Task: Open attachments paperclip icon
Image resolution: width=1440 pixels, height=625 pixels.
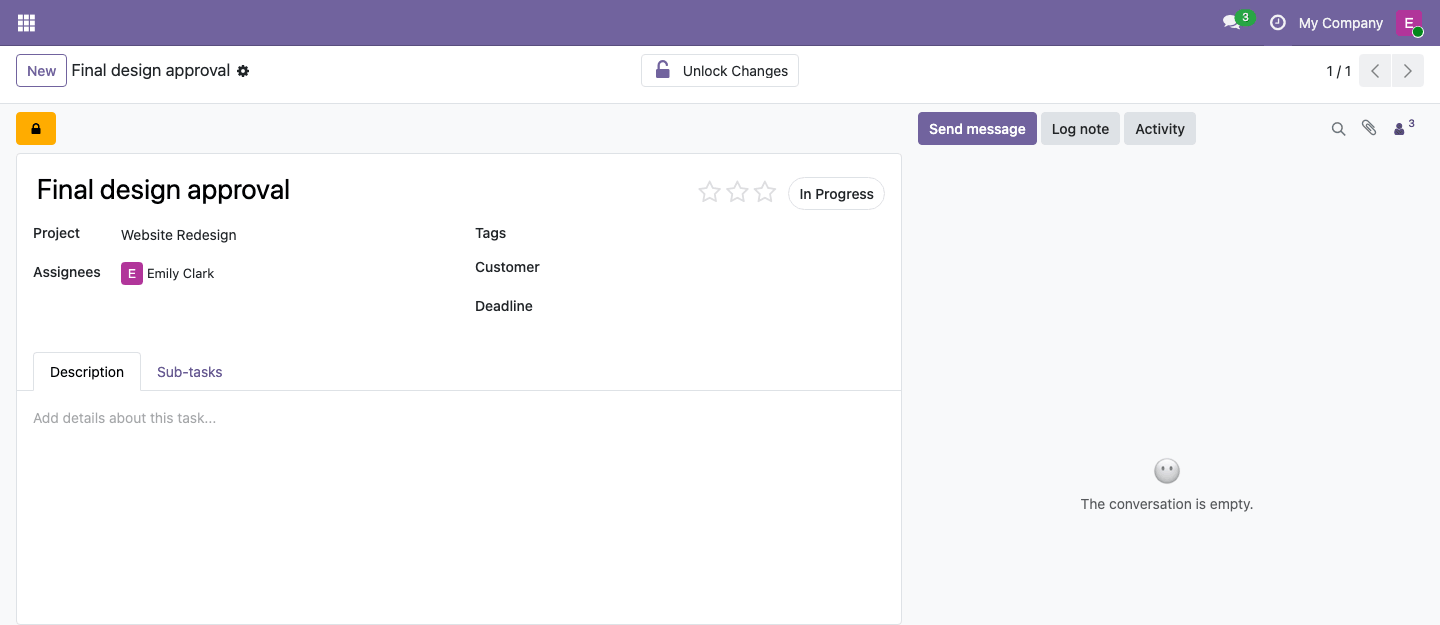Action: point(1369,128)
